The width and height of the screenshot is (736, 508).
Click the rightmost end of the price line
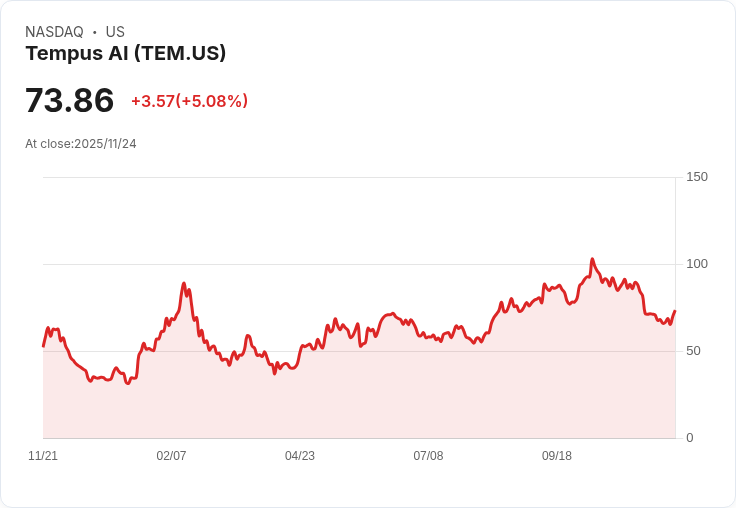[675, 311]
